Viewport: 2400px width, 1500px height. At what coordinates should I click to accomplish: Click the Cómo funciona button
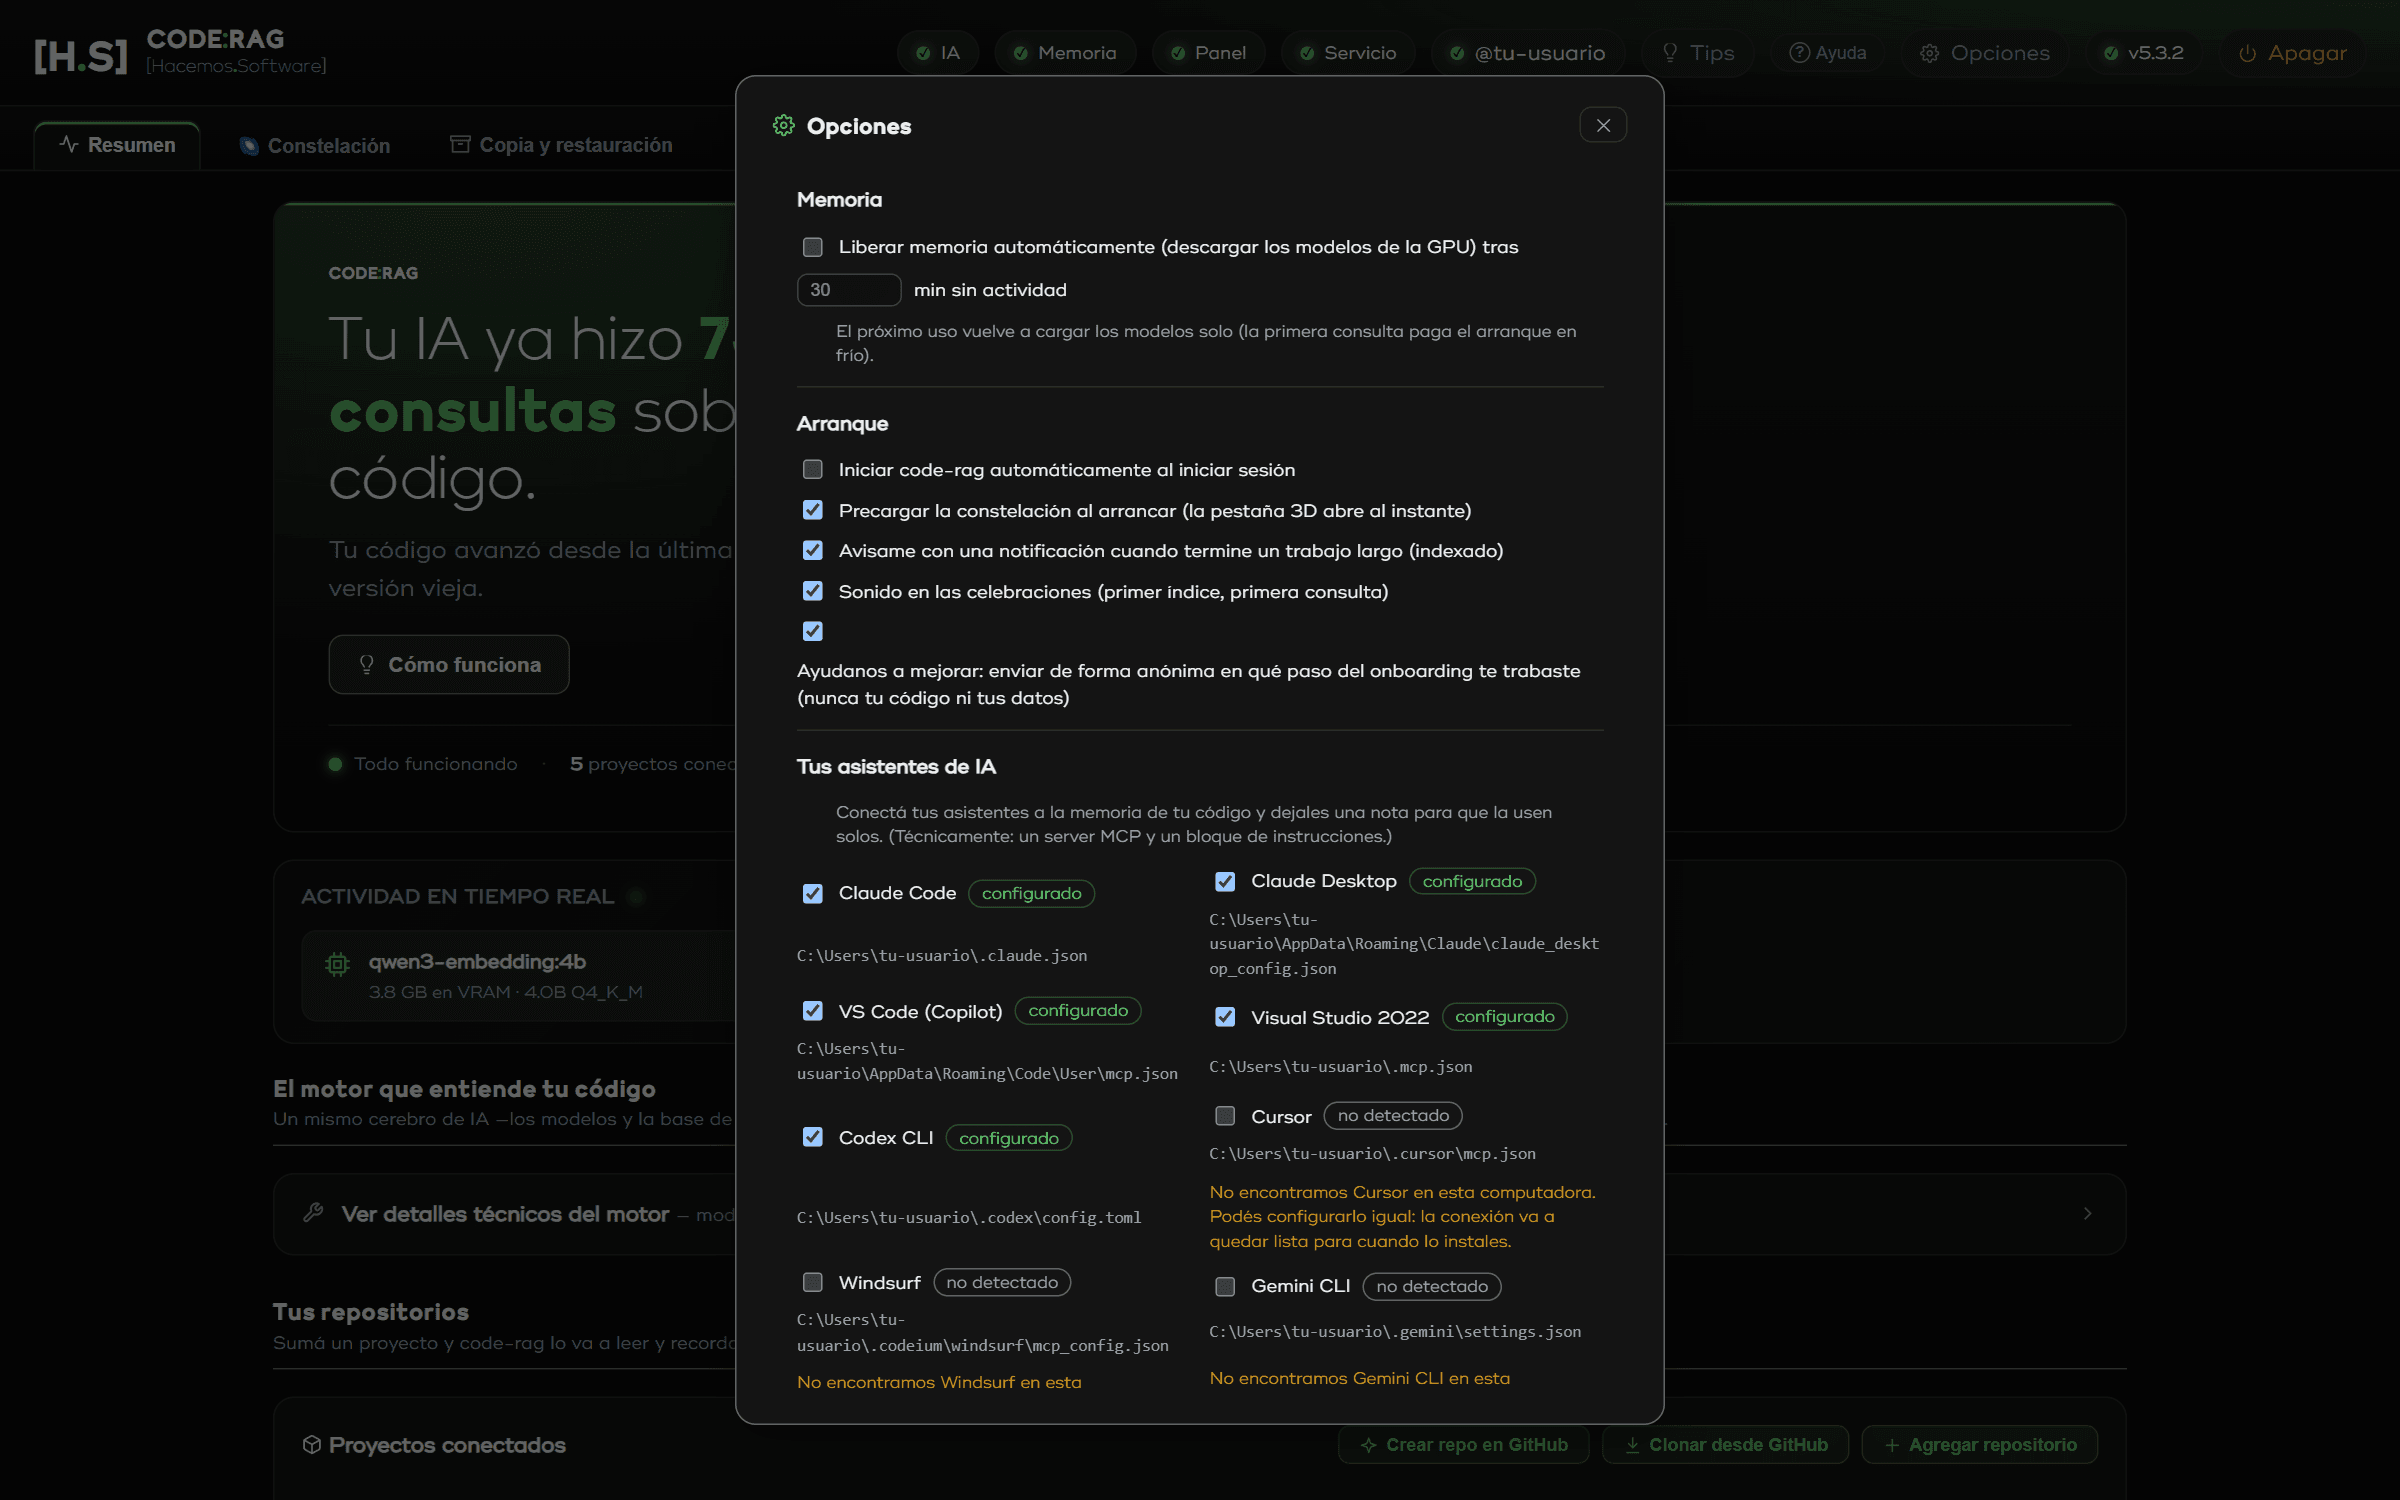point(449,664)
